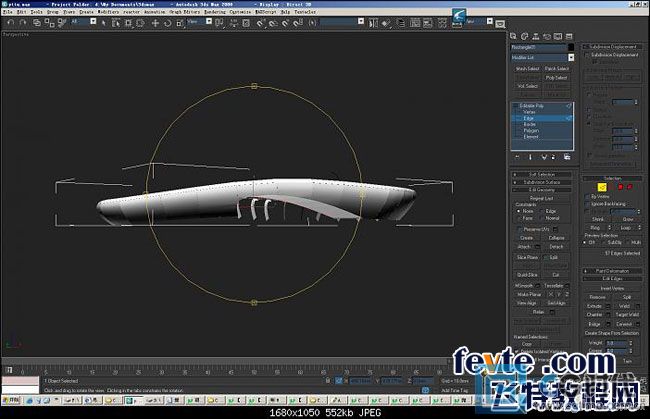Open the Customize menu
Screen dimensions: 650x419
(x=240, y=12)
